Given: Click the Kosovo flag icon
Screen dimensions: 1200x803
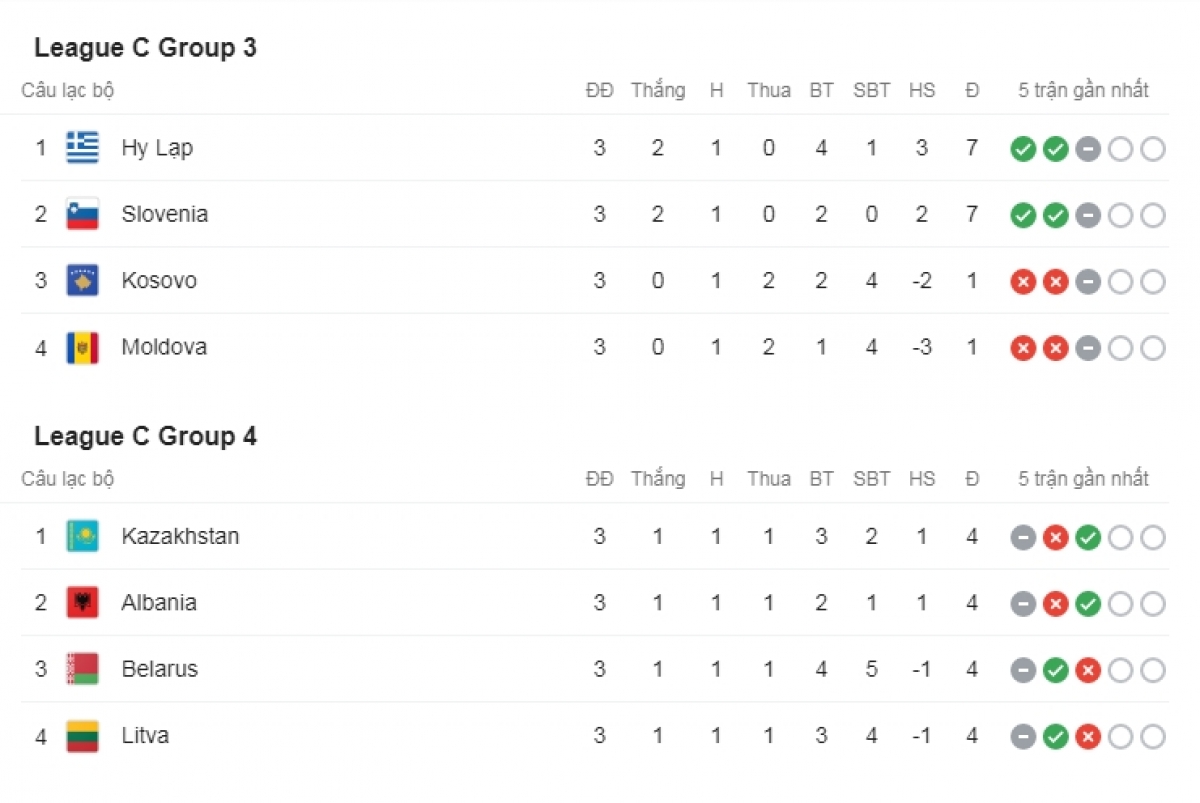Looking at the screenshot, I should coord(83,281).
